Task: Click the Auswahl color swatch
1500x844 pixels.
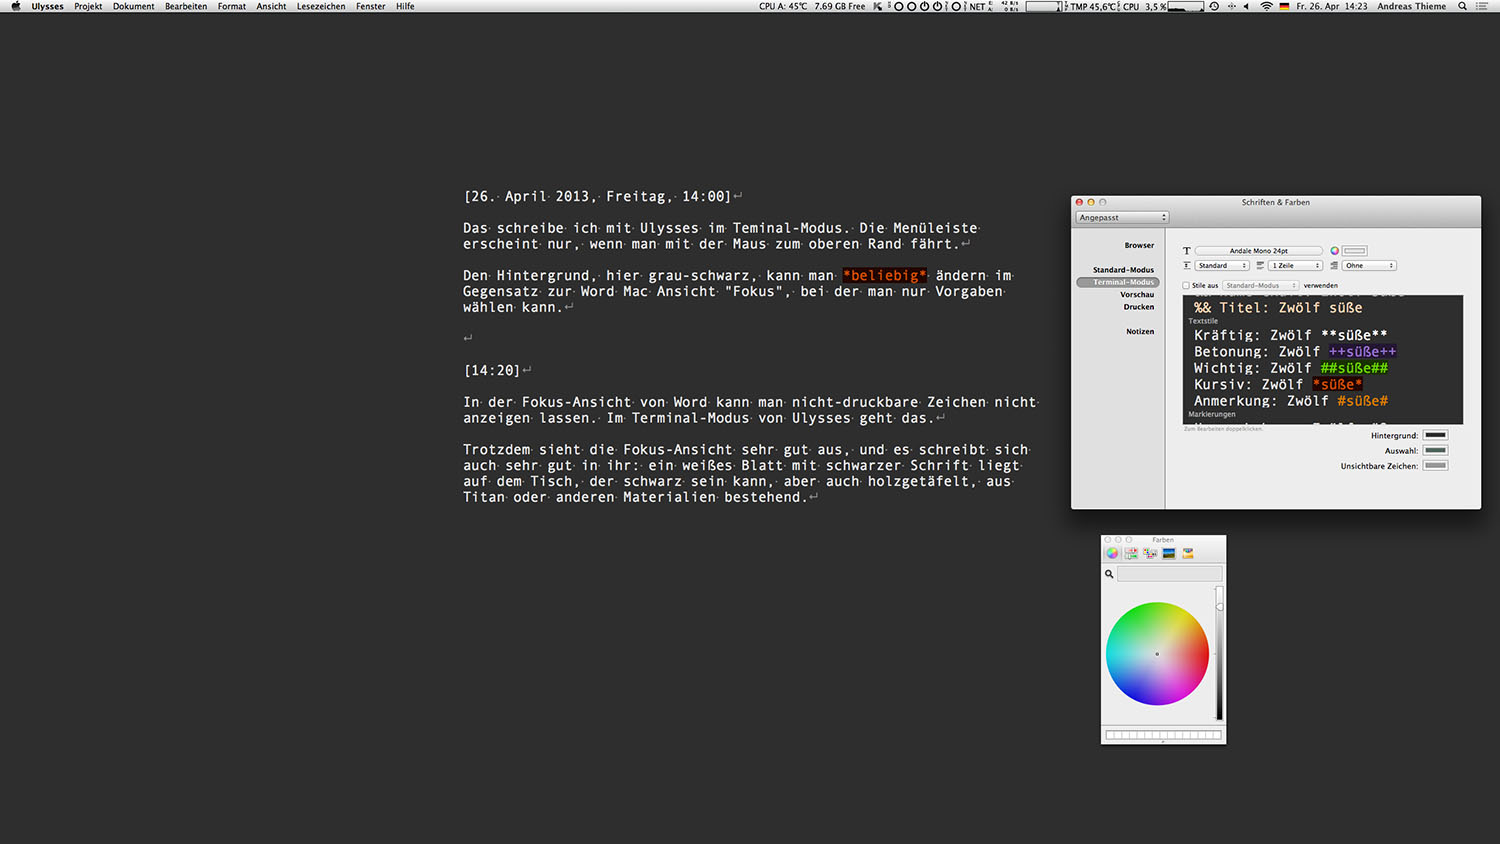Action: [1435, 450]
